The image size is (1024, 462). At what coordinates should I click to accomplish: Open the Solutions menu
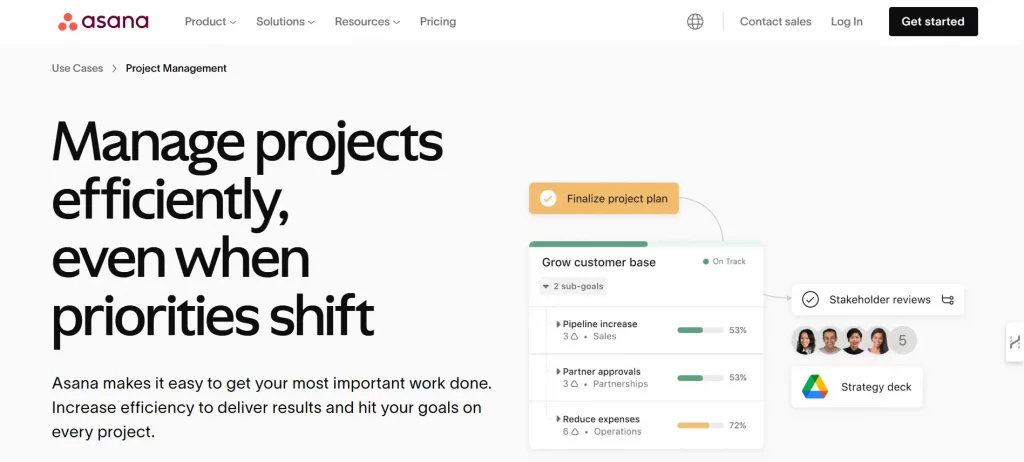tap(285, 22)
